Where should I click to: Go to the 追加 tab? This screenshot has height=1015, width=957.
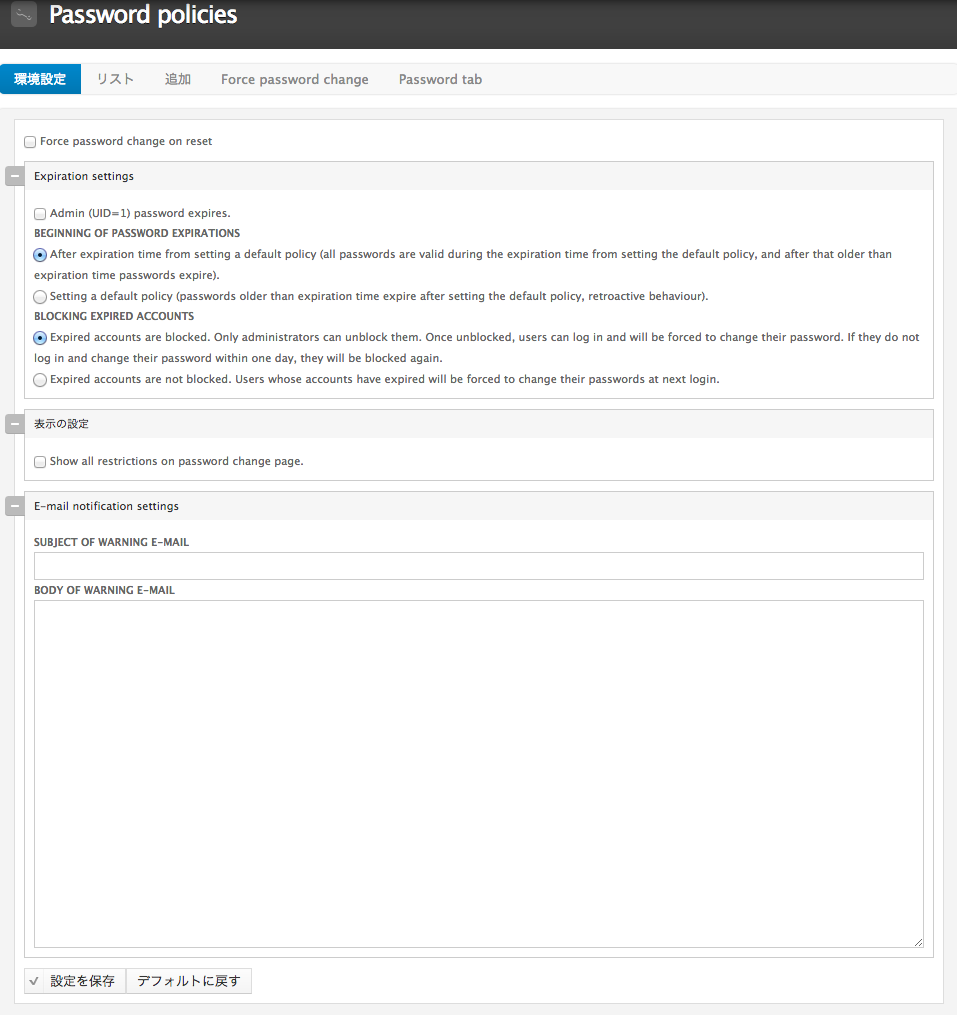click(178, 80)
